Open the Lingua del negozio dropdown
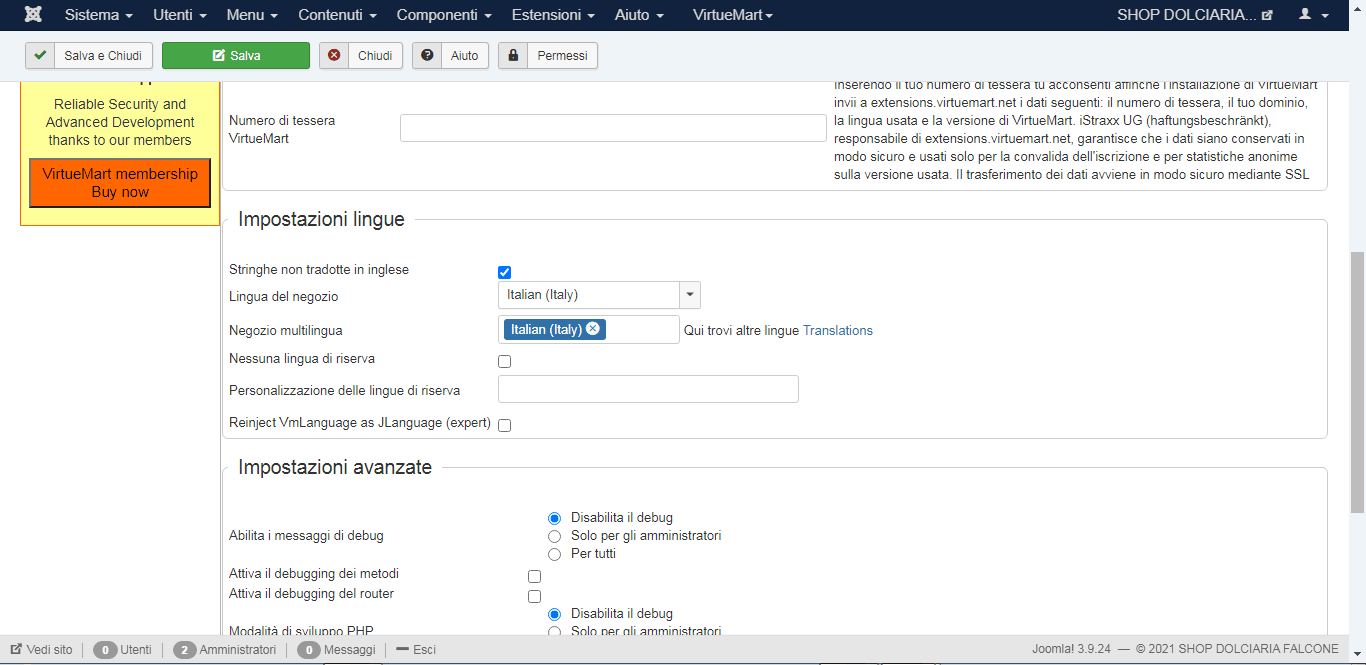This screenshot has width=1366, height=665. coord(690,295)
